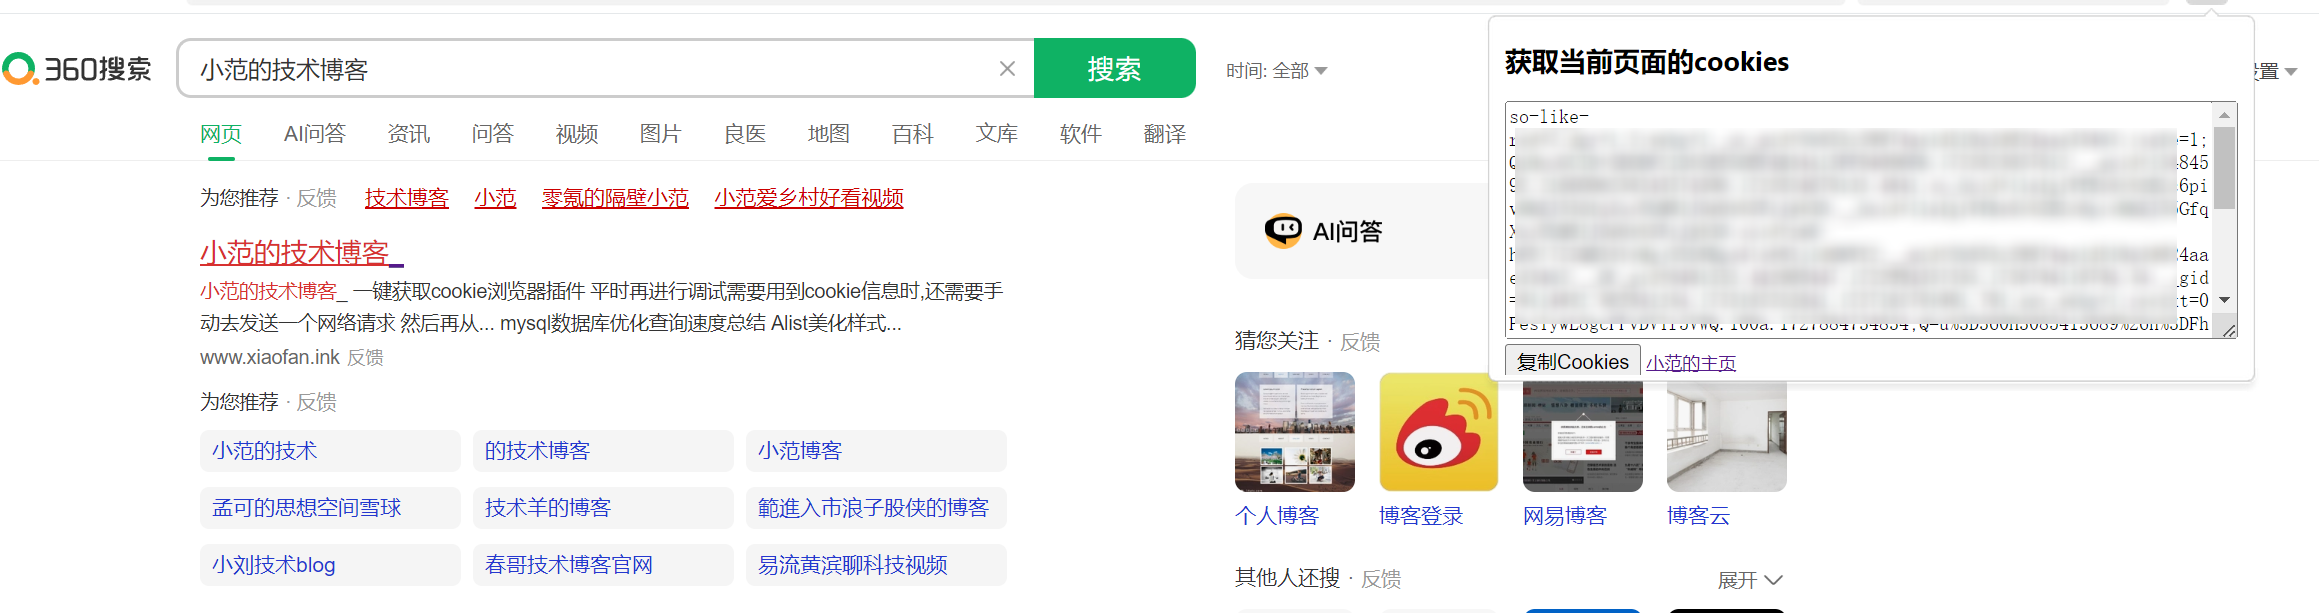This screenshot has height=613, width=2319.
Task: Click the 网易博客 caption link
Action: point(1565,516)
